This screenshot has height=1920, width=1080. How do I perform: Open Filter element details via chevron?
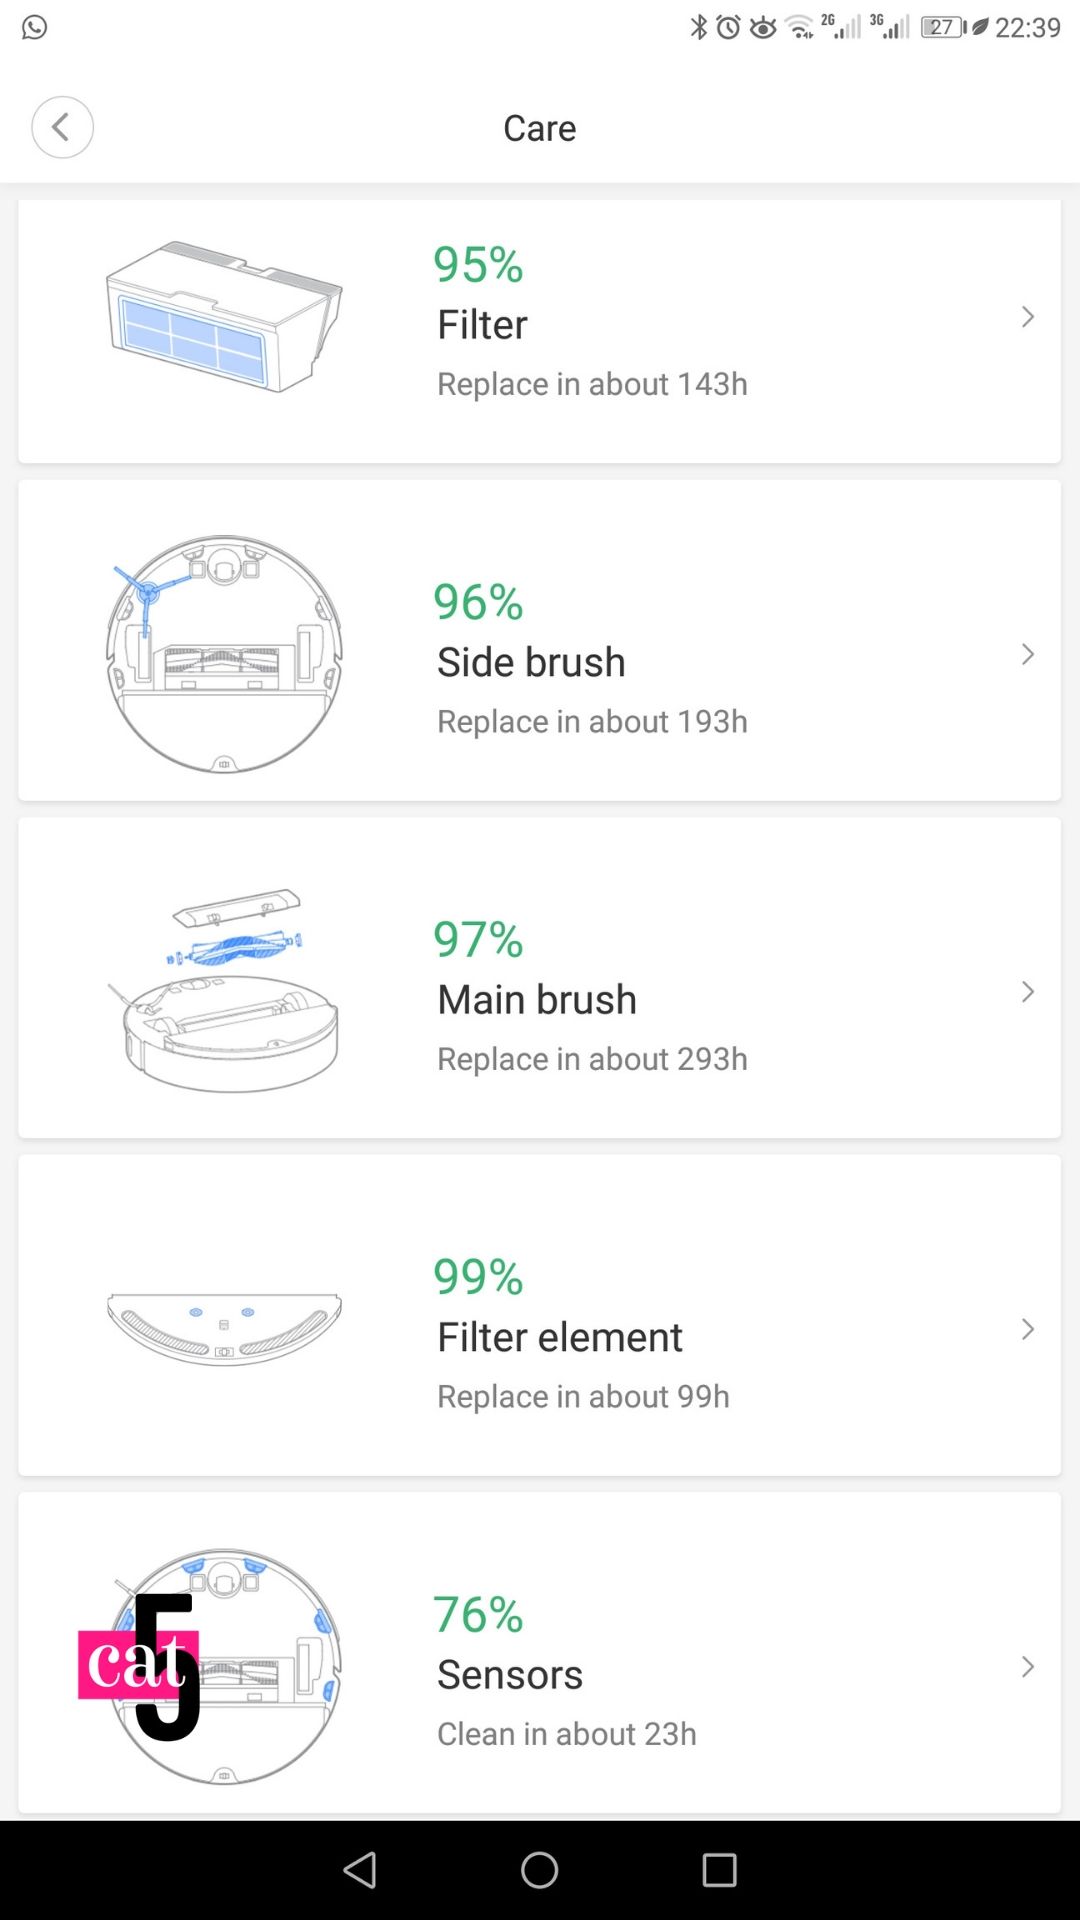click(x=1027, y=1329)
